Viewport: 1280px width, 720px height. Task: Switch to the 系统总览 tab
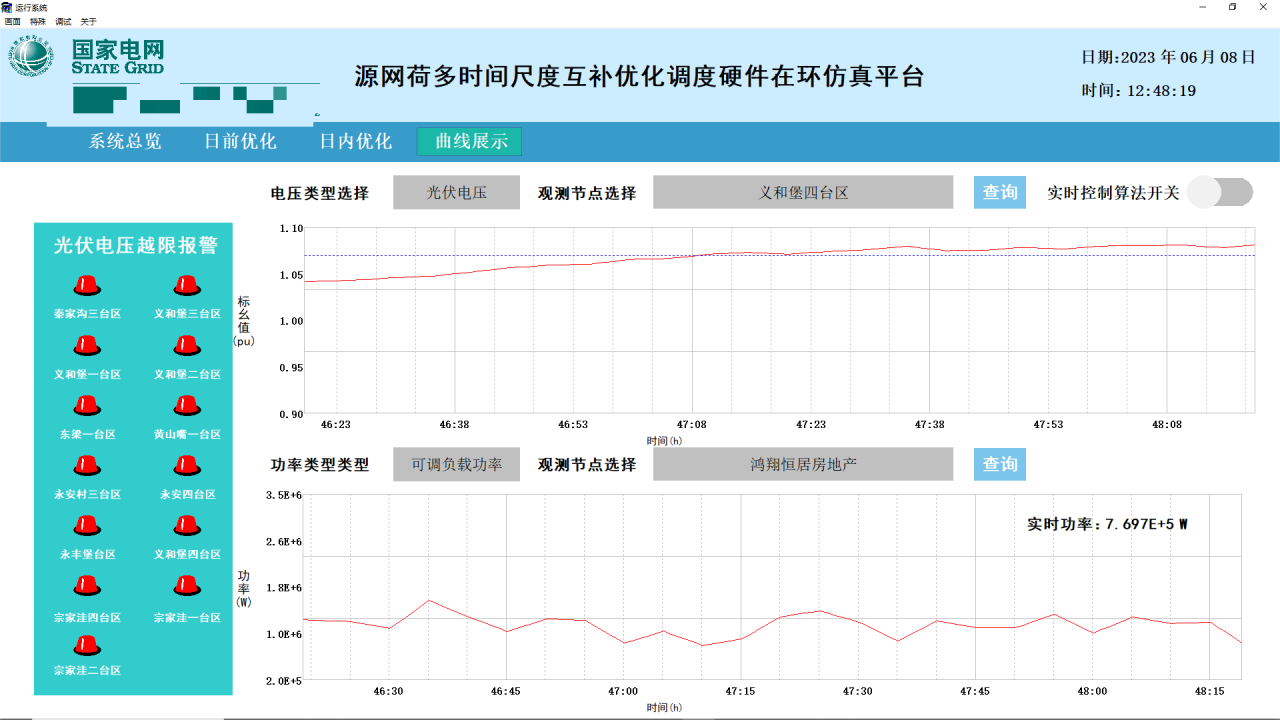(x=125, y=142)
